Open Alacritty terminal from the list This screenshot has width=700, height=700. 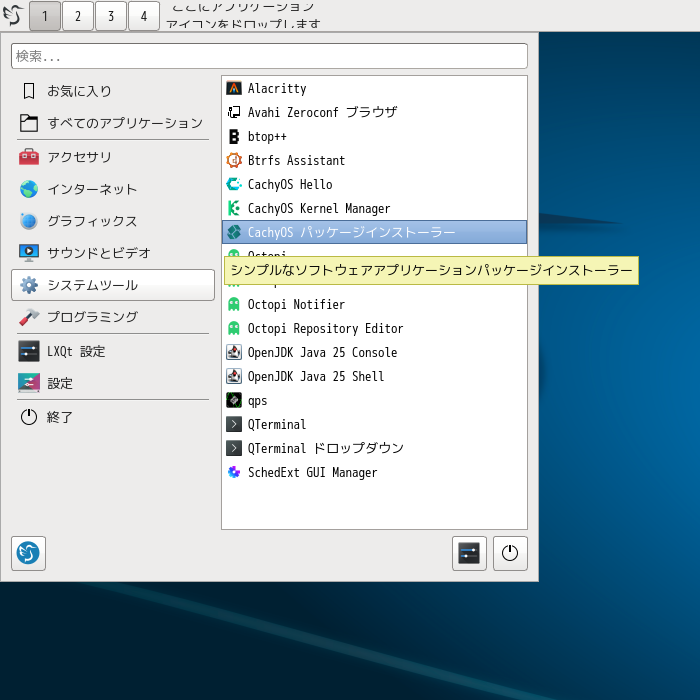point(374,88)
